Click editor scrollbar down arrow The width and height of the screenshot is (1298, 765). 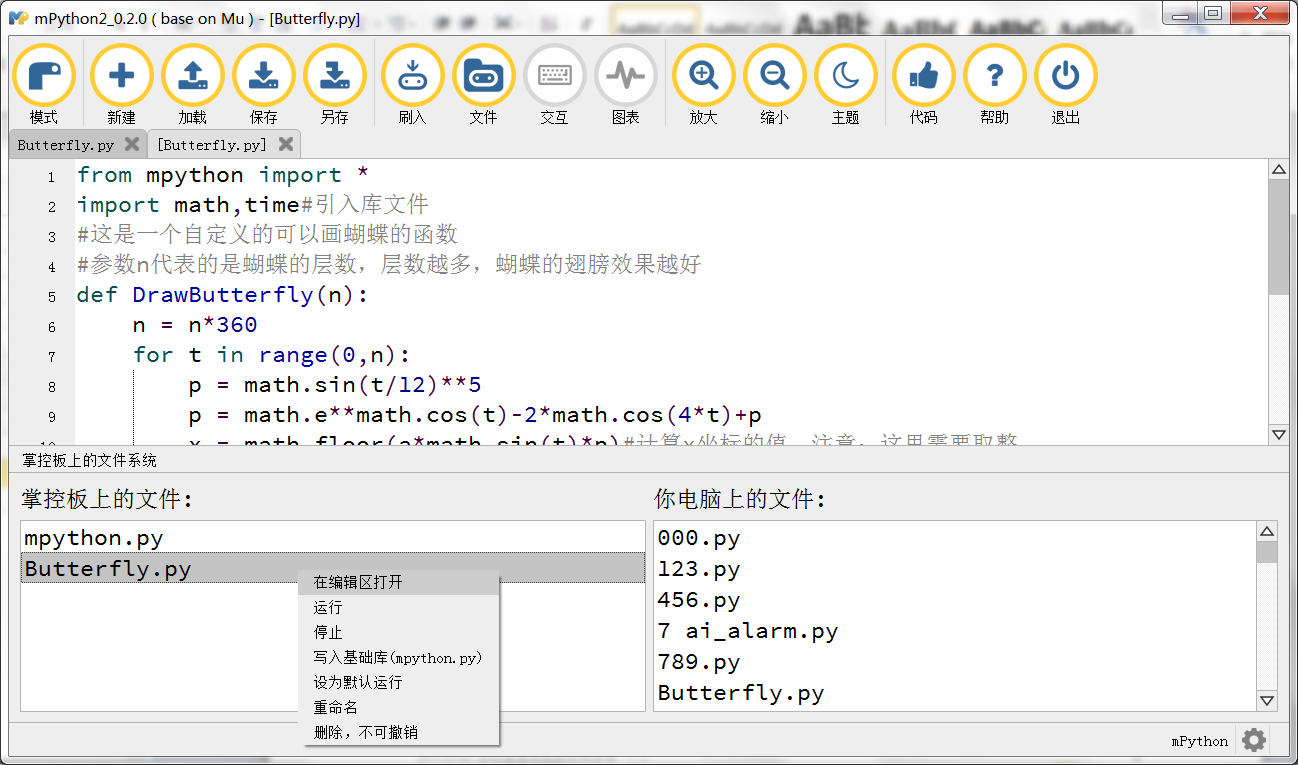(x=1278, y=434)
